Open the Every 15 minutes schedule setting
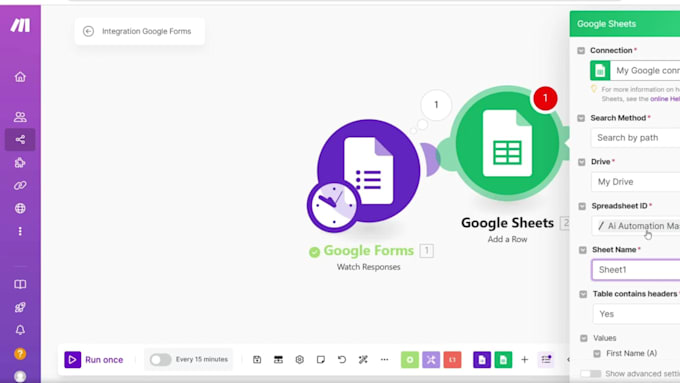The image size is (680, 383). tap(202, 359)
